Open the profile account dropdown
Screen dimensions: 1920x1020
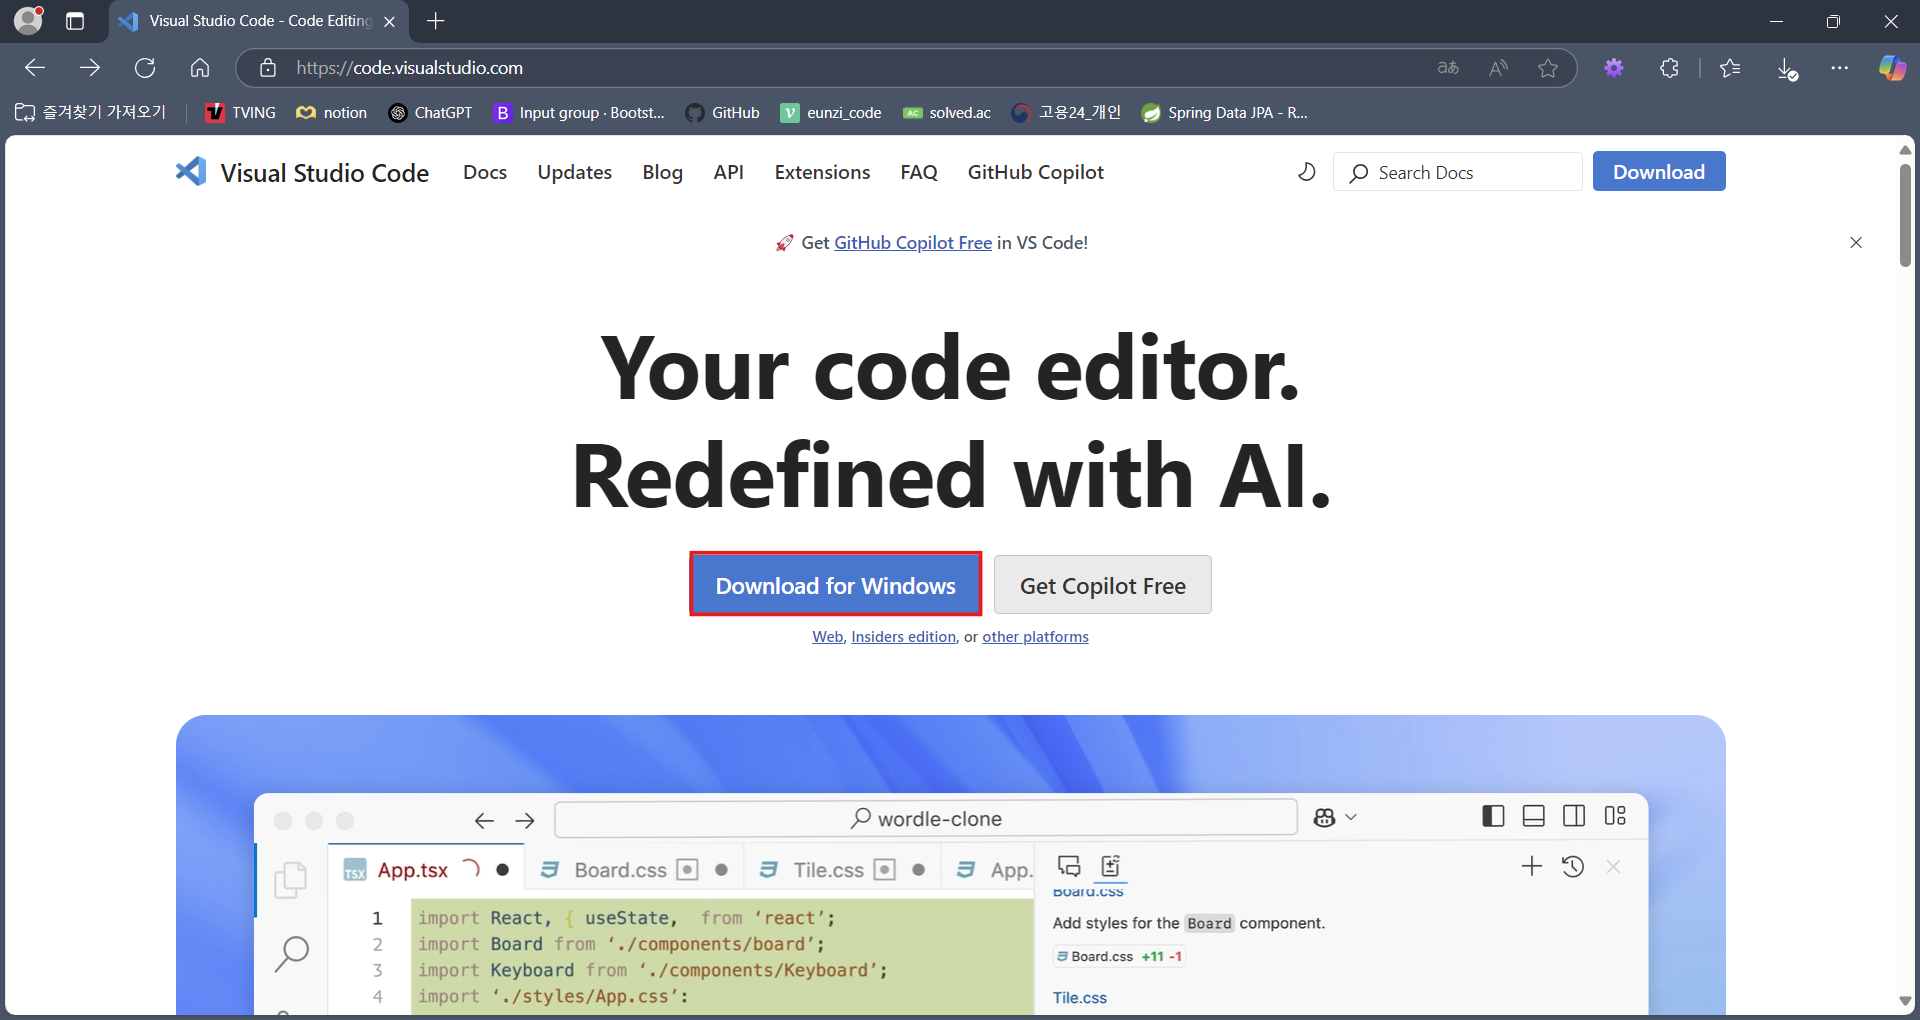(x=27, y=20)
